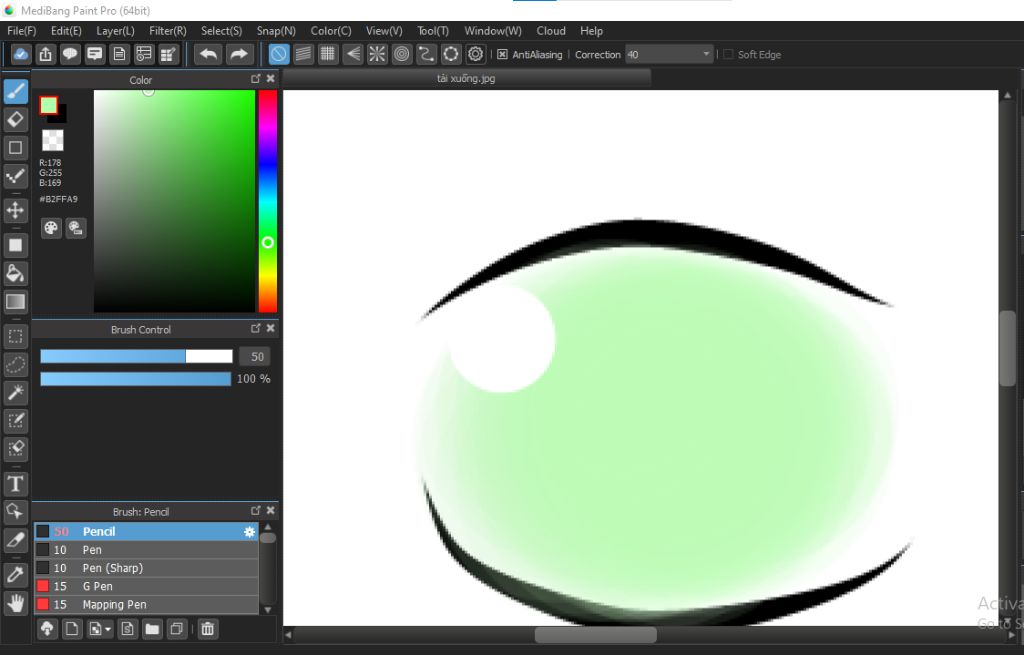Choose the Select Eraser tool
1024x655 pixels.
coord(16,449)
